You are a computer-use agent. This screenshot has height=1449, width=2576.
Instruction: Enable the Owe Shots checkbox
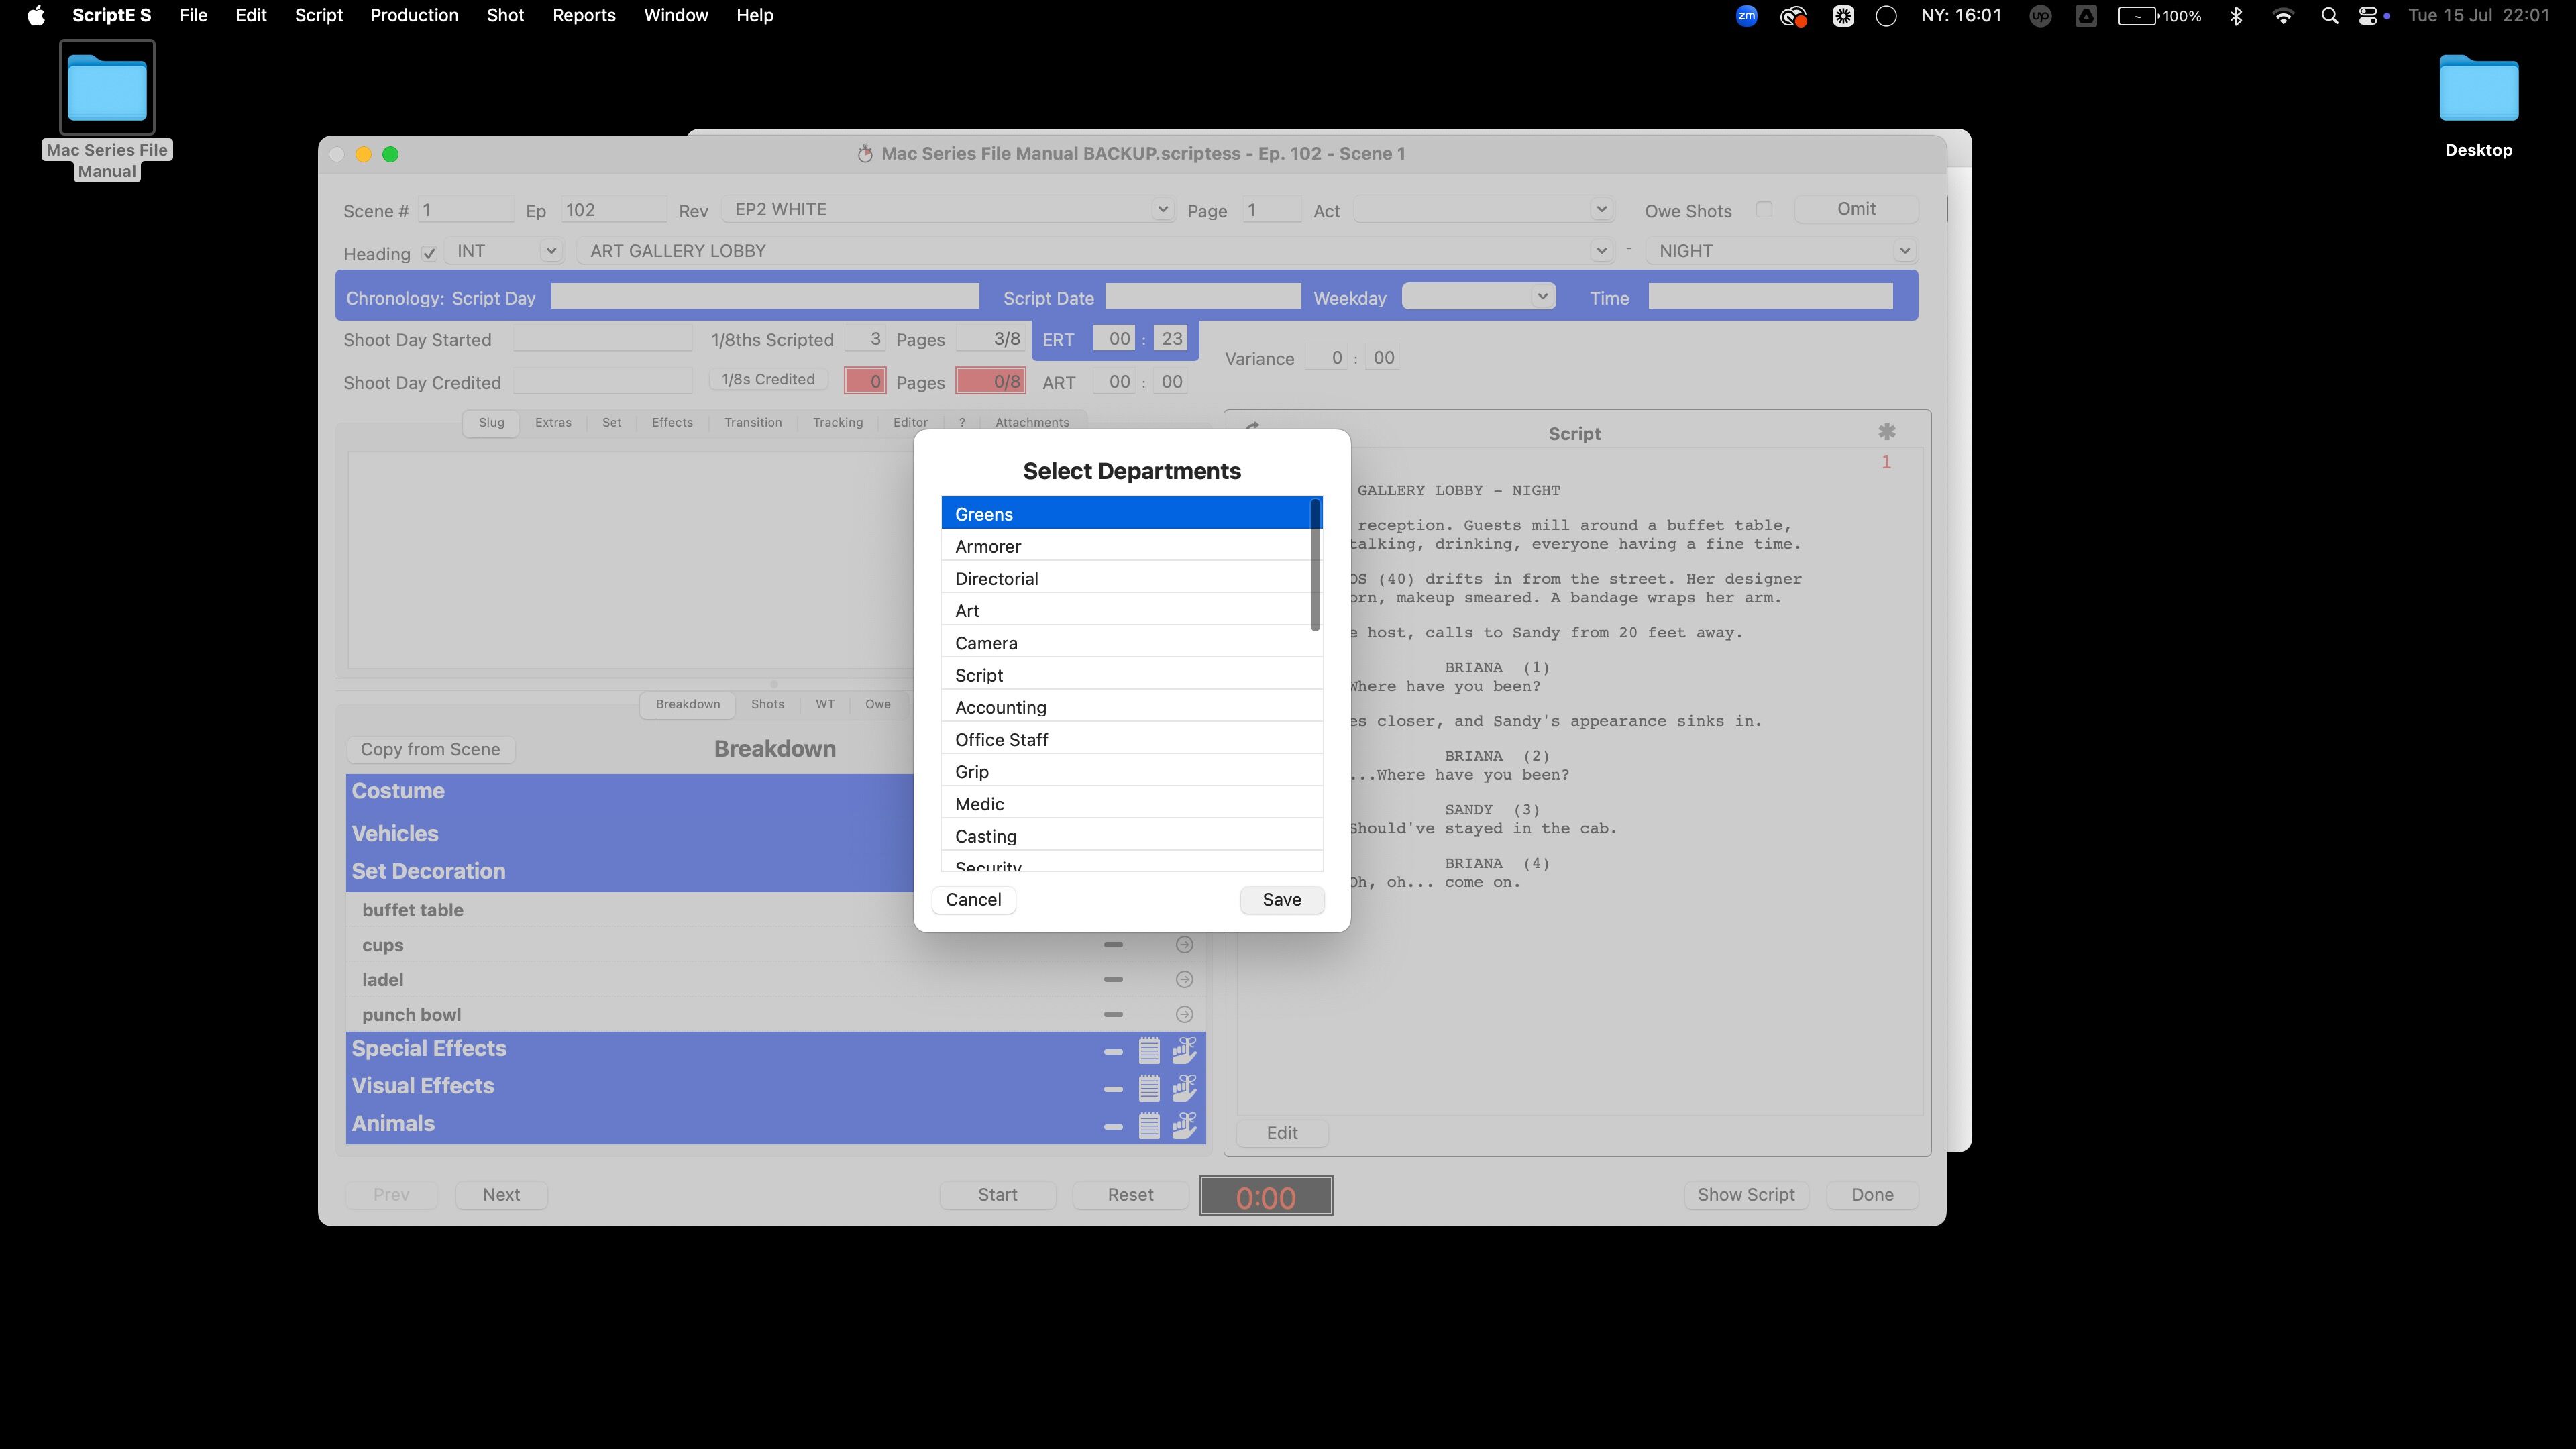[x=1764, y=210]
